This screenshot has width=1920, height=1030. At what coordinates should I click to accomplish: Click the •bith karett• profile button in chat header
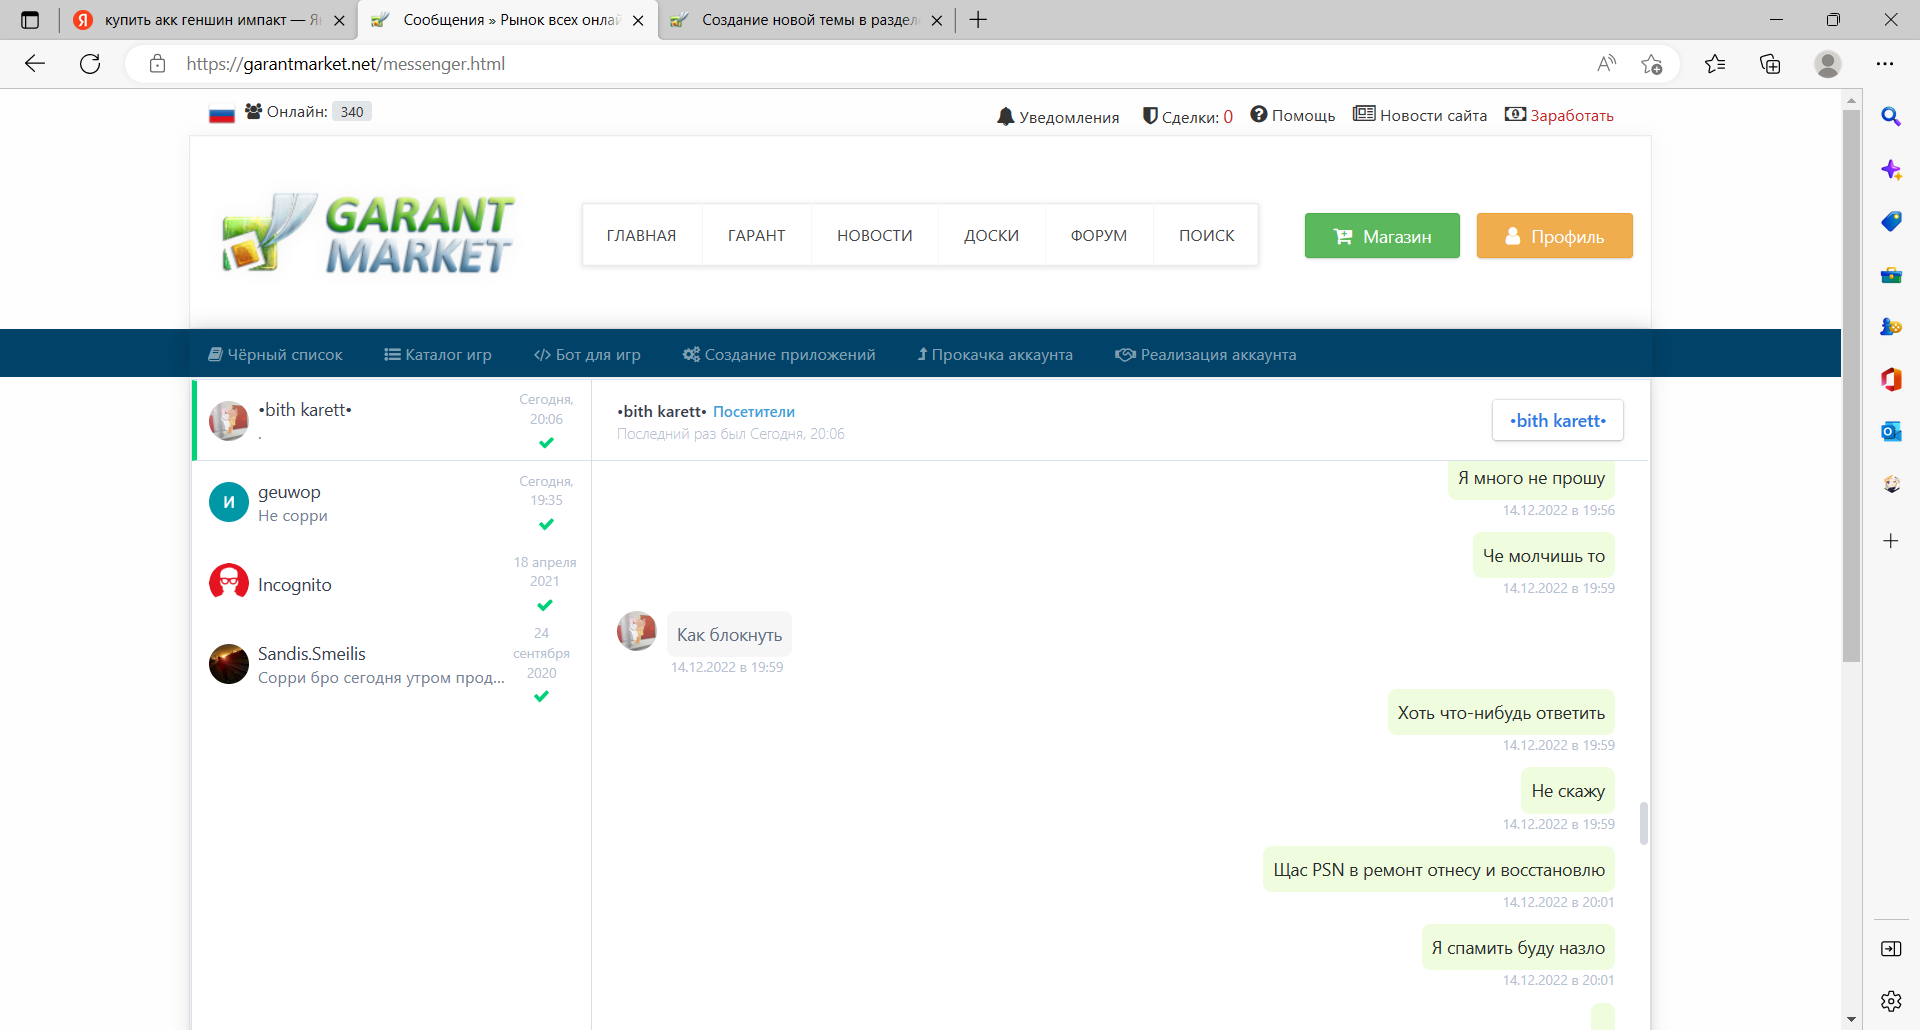click(1558, 421)
